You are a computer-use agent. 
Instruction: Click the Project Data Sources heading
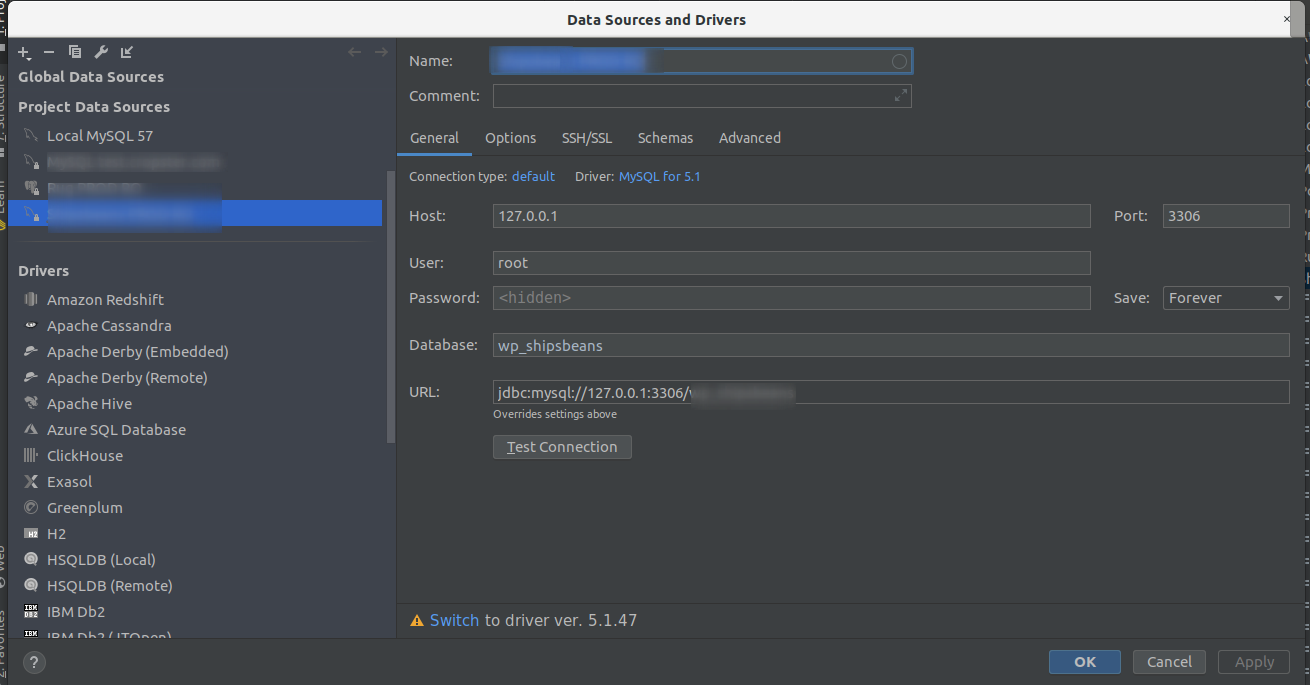(x=94, y=107)
